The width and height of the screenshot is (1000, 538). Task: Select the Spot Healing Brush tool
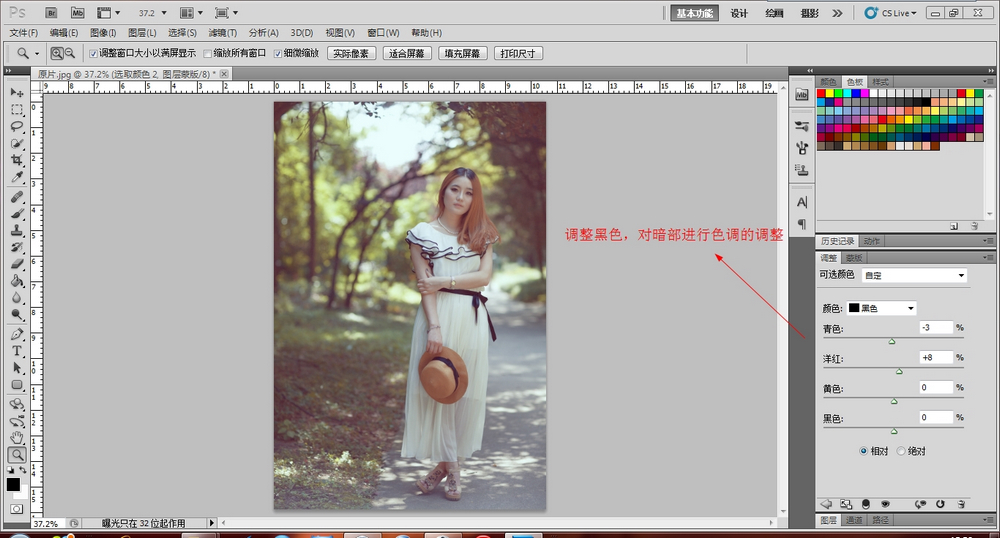[x=16, y=197]
